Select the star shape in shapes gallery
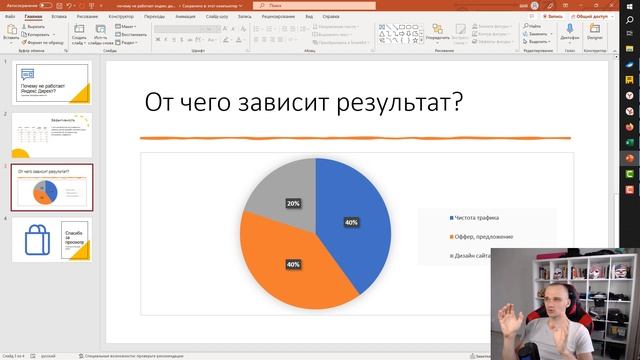640x360 pixels. (415, 41)
